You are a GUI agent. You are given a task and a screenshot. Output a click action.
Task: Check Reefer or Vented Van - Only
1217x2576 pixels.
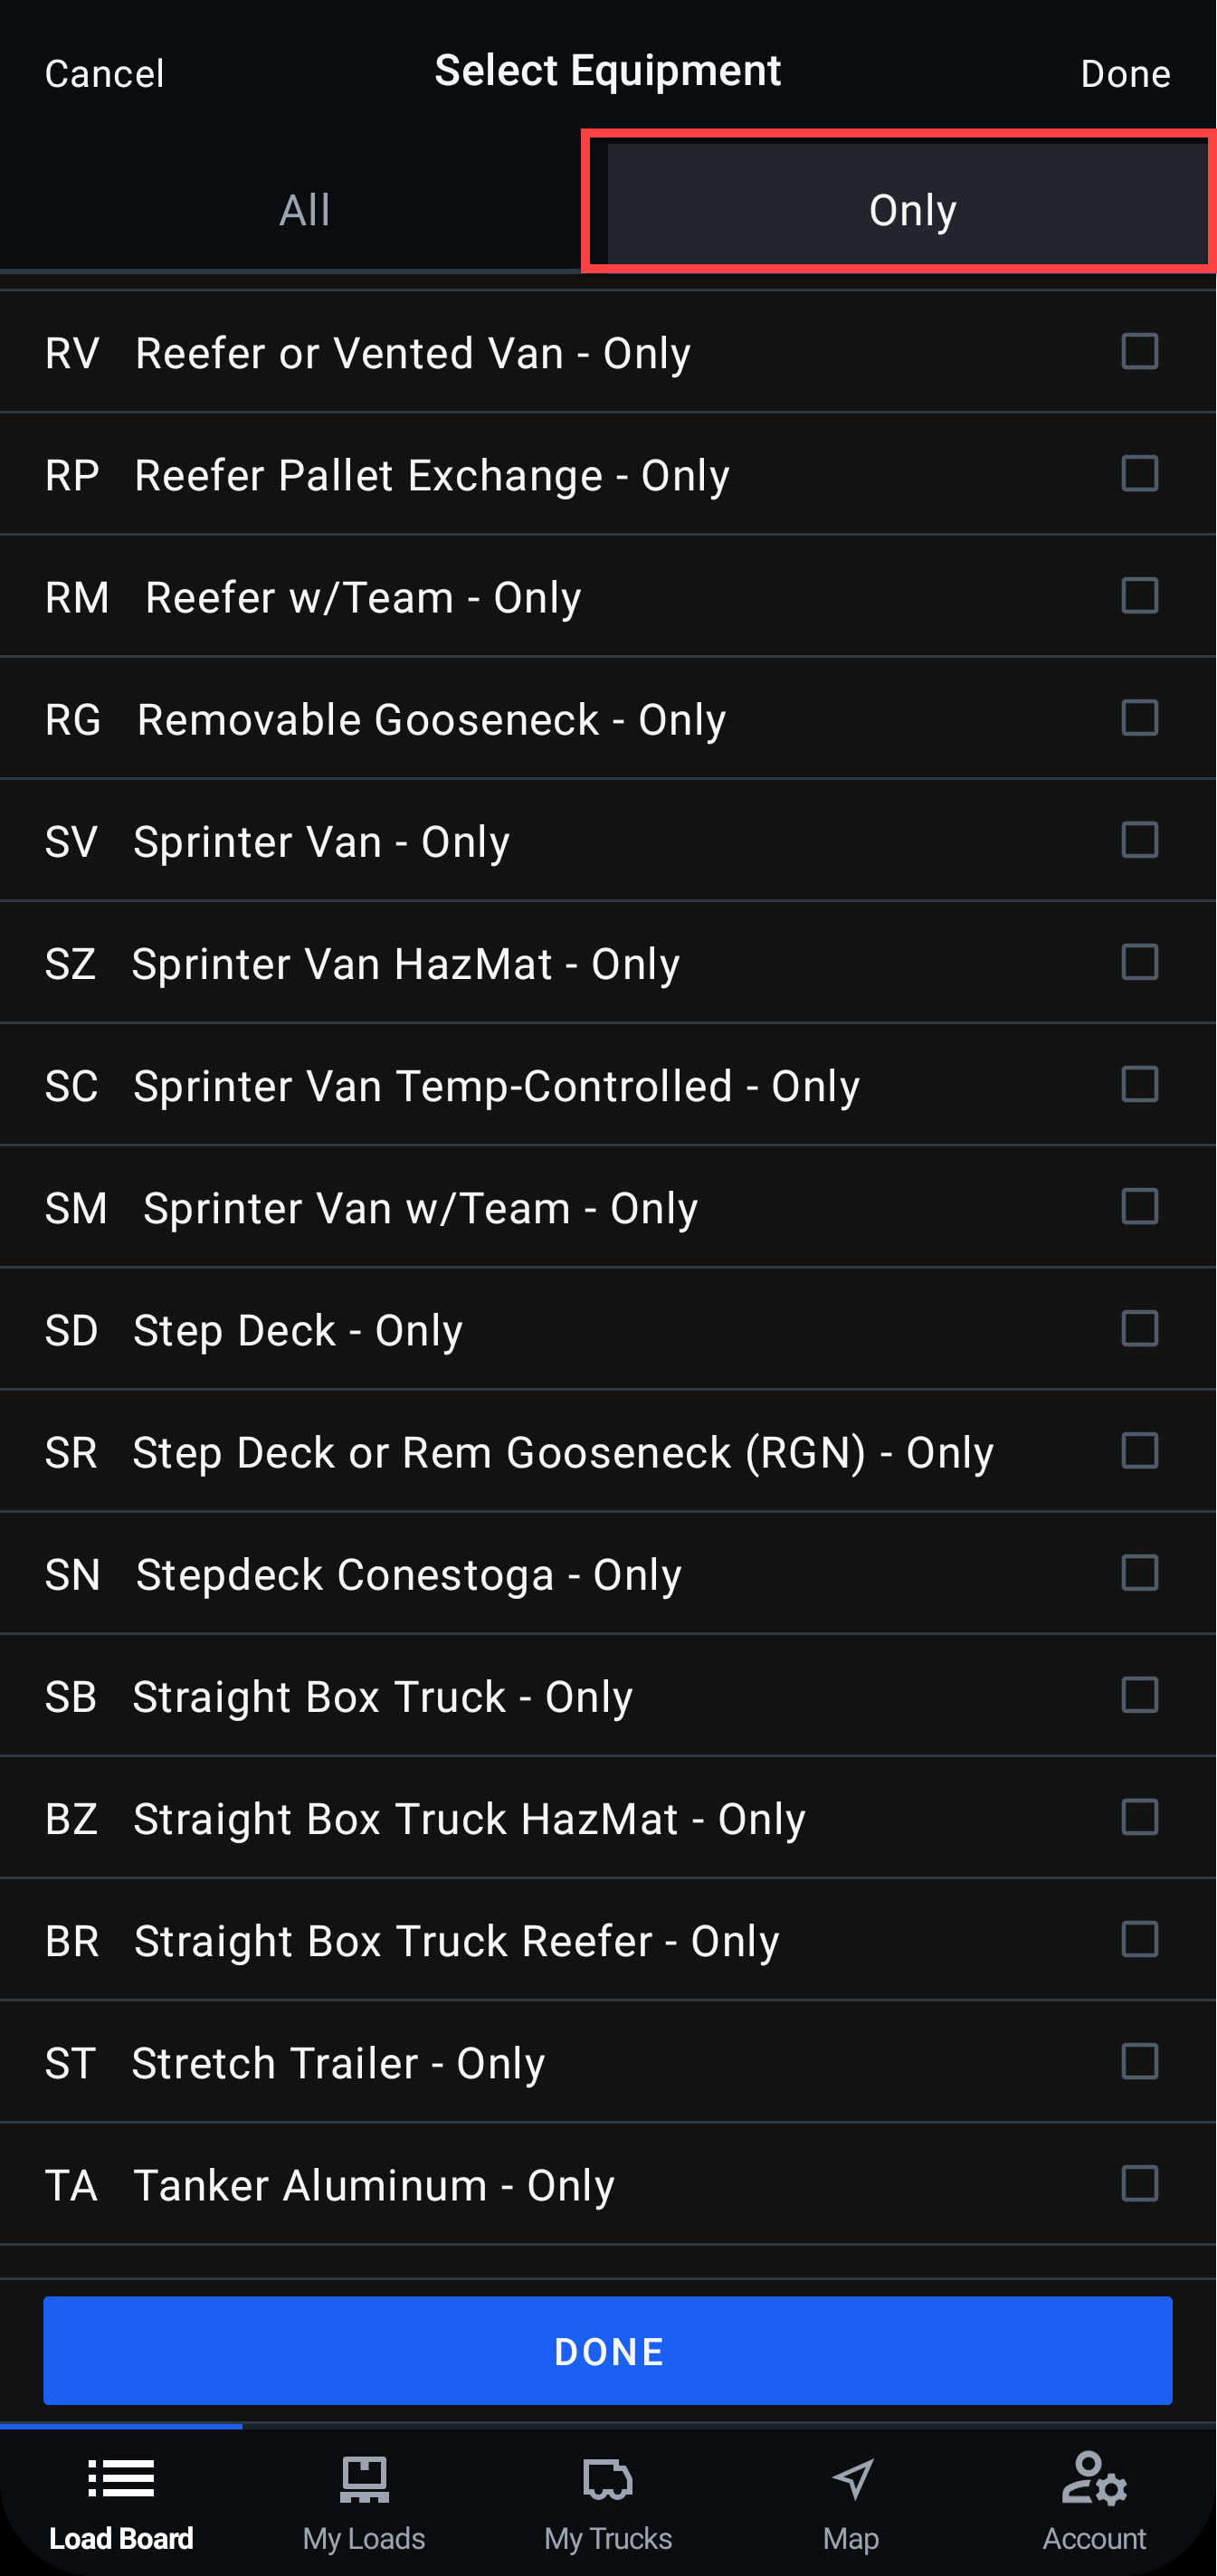1139,352
